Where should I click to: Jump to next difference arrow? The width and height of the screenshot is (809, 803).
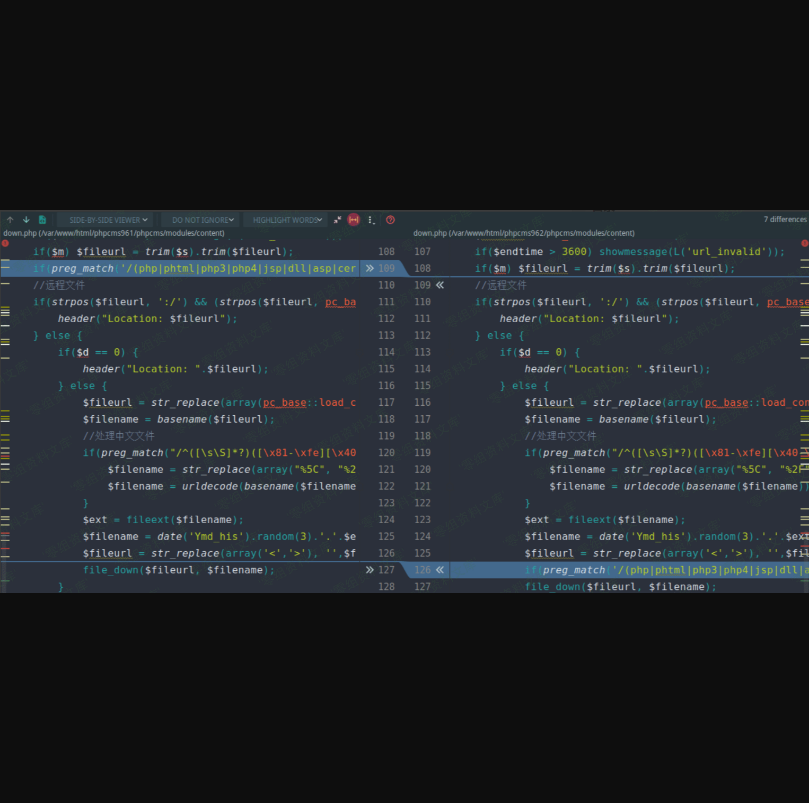pyautogui.click(x=26, y=220)
